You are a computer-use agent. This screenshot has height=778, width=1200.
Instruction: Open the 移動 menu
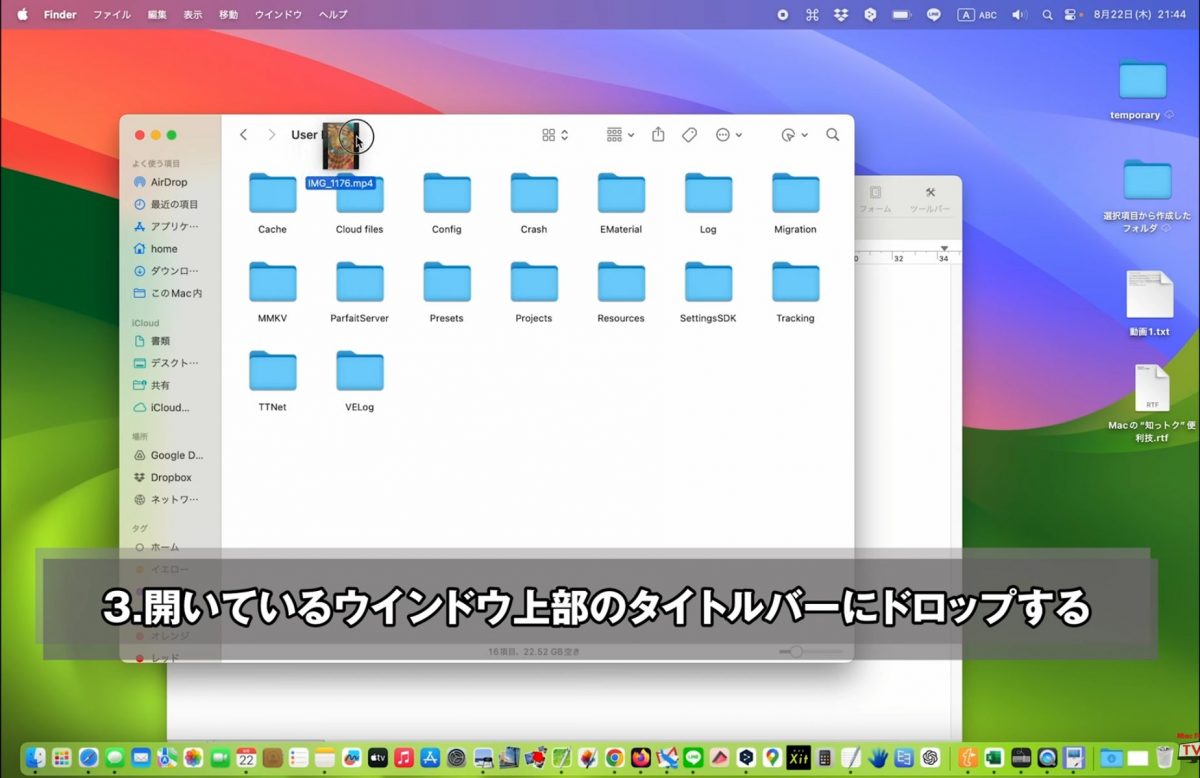point(229,15)
